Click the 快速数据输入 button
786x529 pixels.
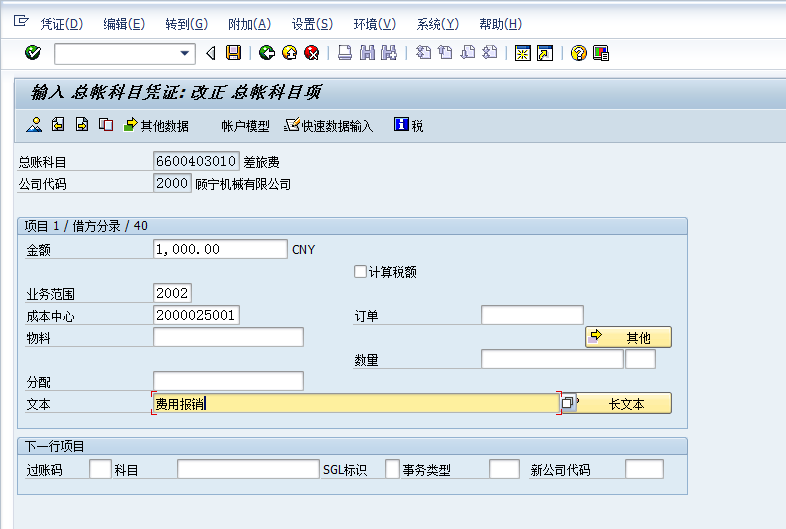(329, 125)
